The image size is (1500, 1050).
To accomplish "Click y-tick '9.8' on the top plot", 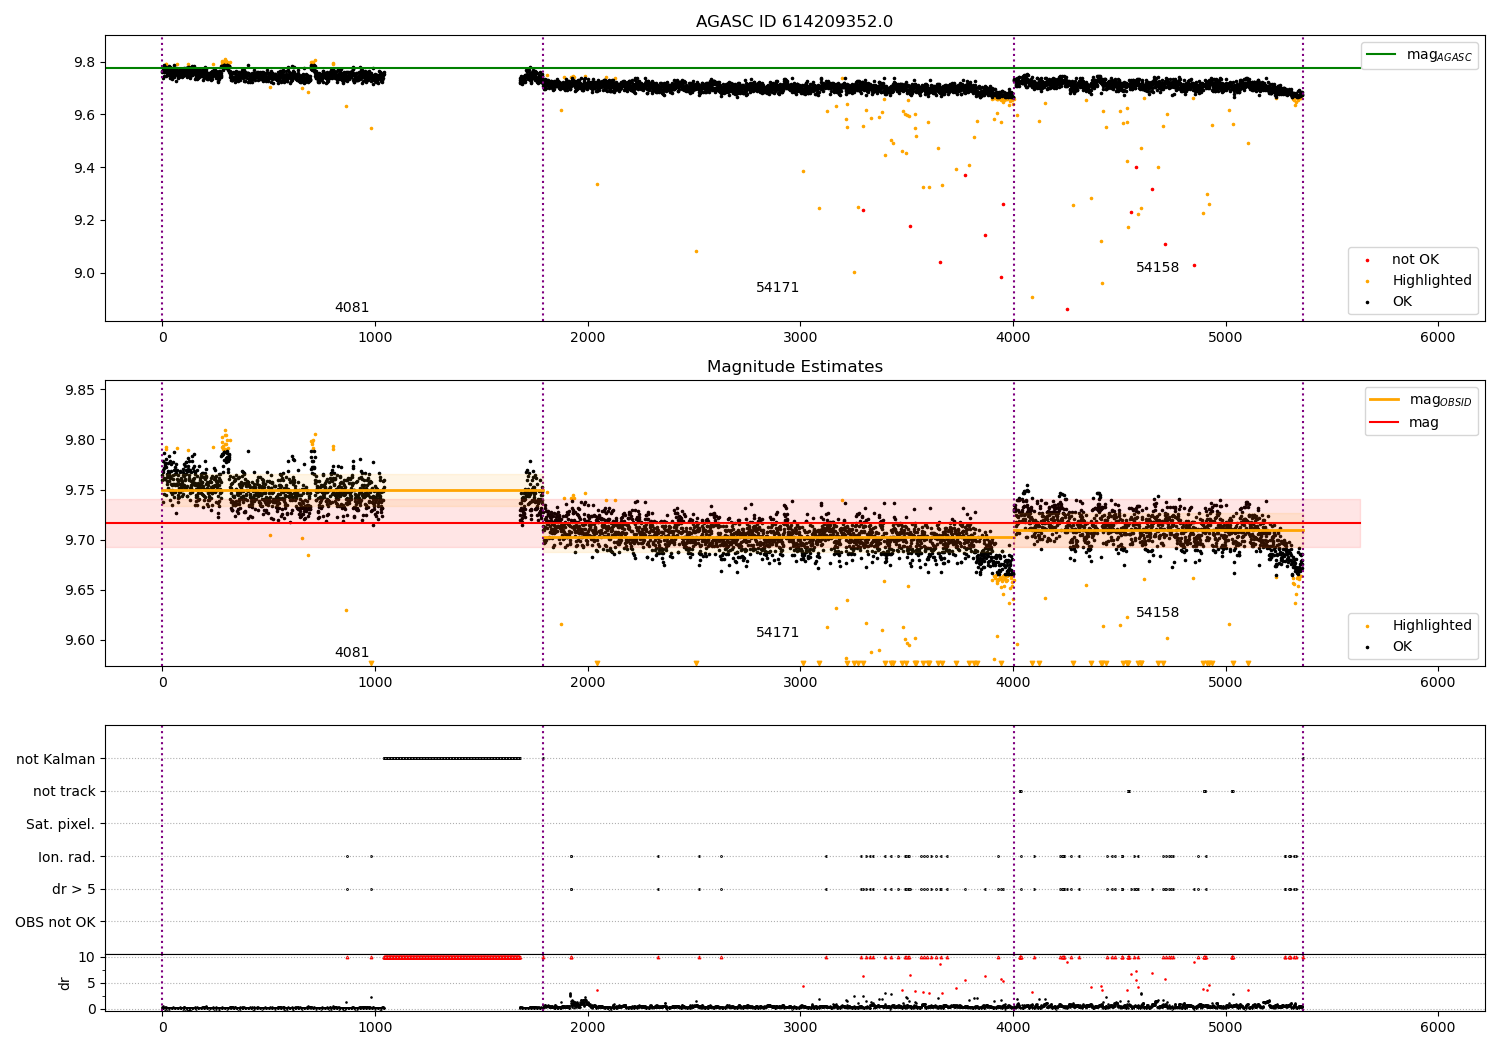I will (84, 63).
